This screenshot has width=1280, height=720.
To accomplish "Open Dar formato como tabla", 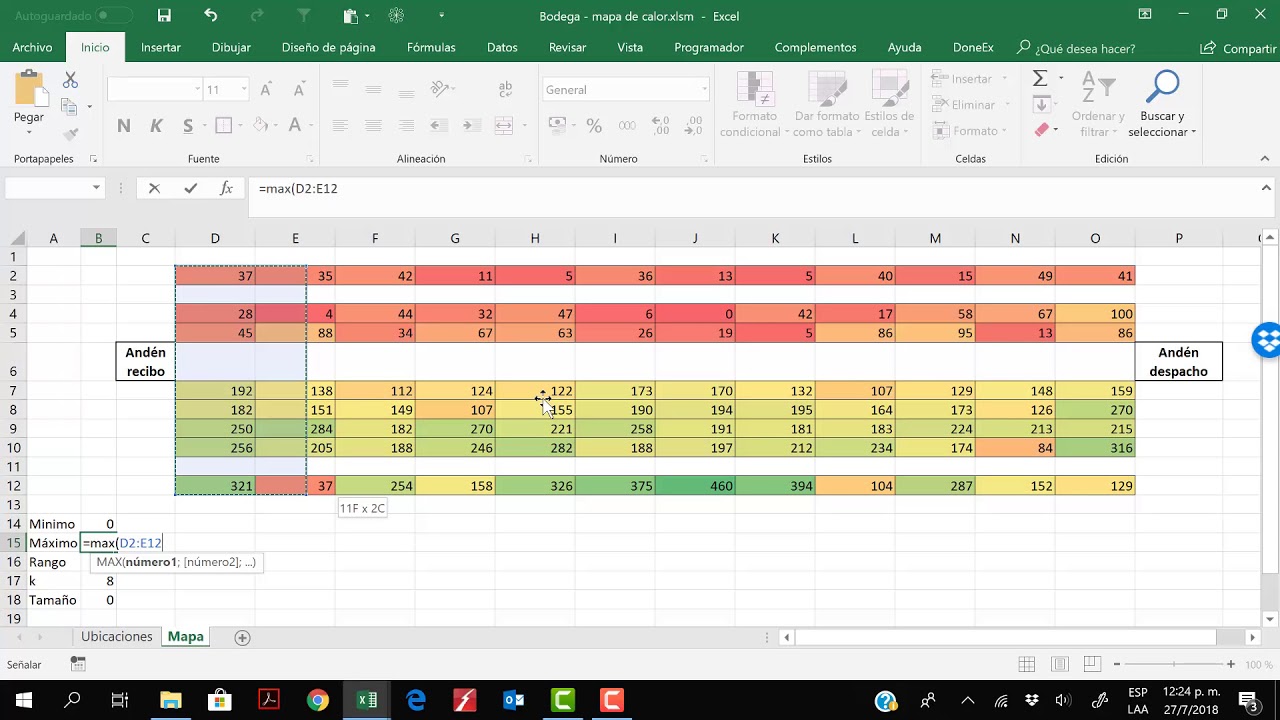I will (827, 104).
